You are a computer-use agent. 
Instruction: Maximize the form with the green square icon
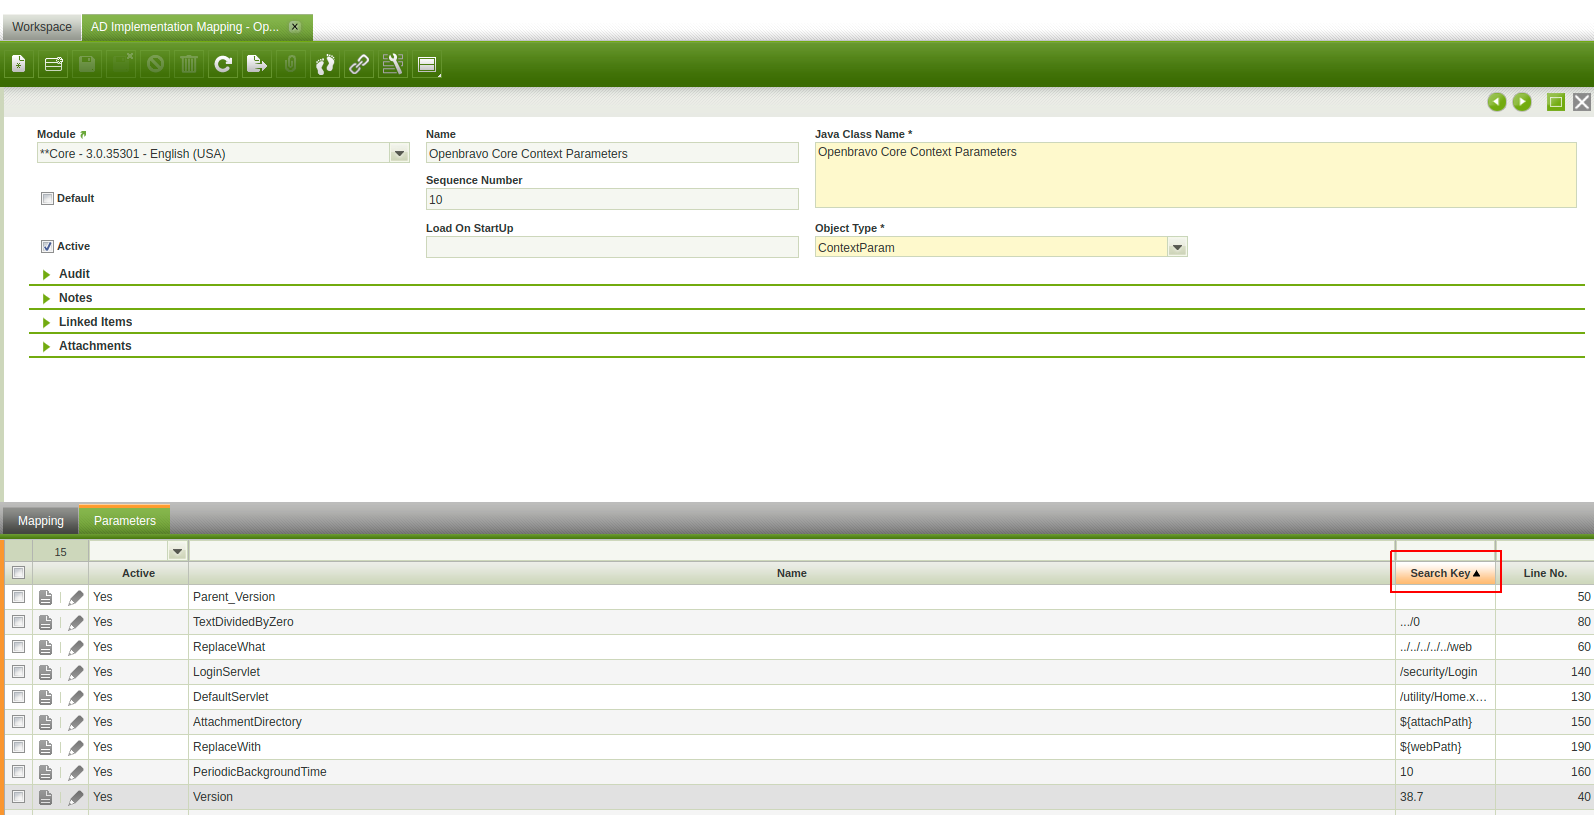coord(1556,102)
